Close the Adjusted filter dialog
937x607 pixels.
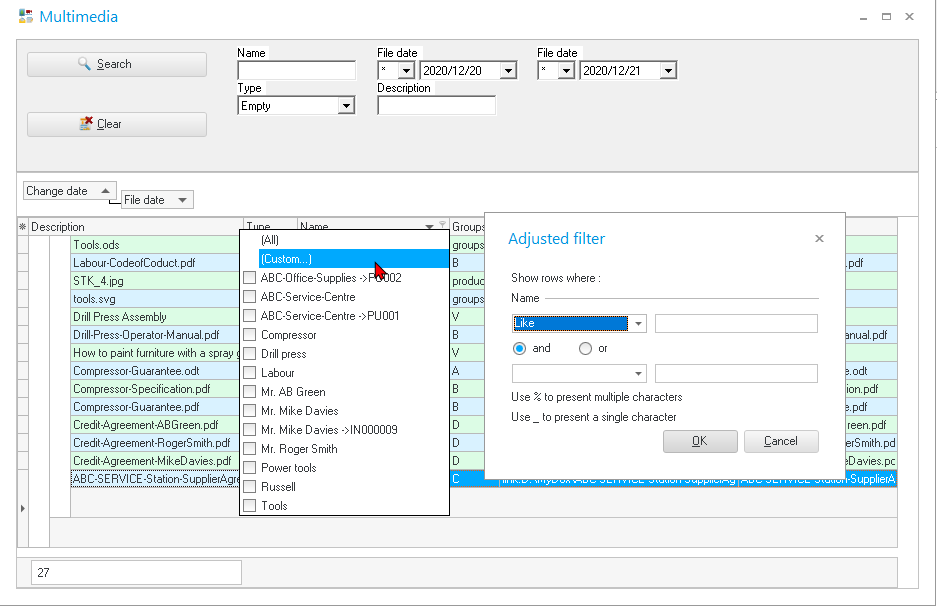[x=819, y=239]
